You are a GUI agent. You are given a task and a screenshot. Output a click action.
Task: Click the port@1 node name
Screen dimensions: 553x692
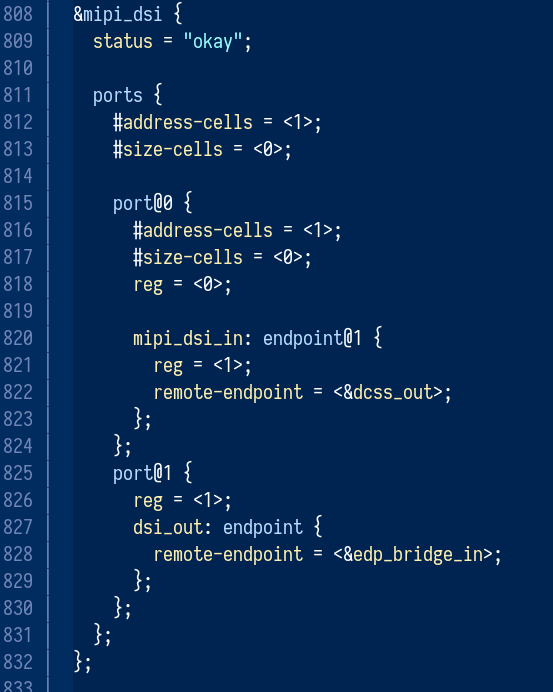pos(142,474)
